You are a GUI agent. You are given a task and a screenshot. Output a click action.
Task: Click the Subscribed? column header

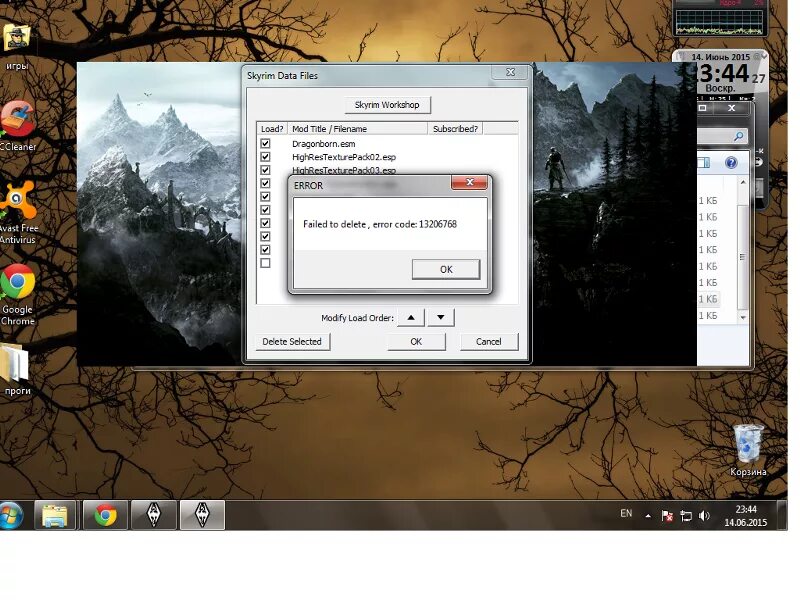pos(455,129)
